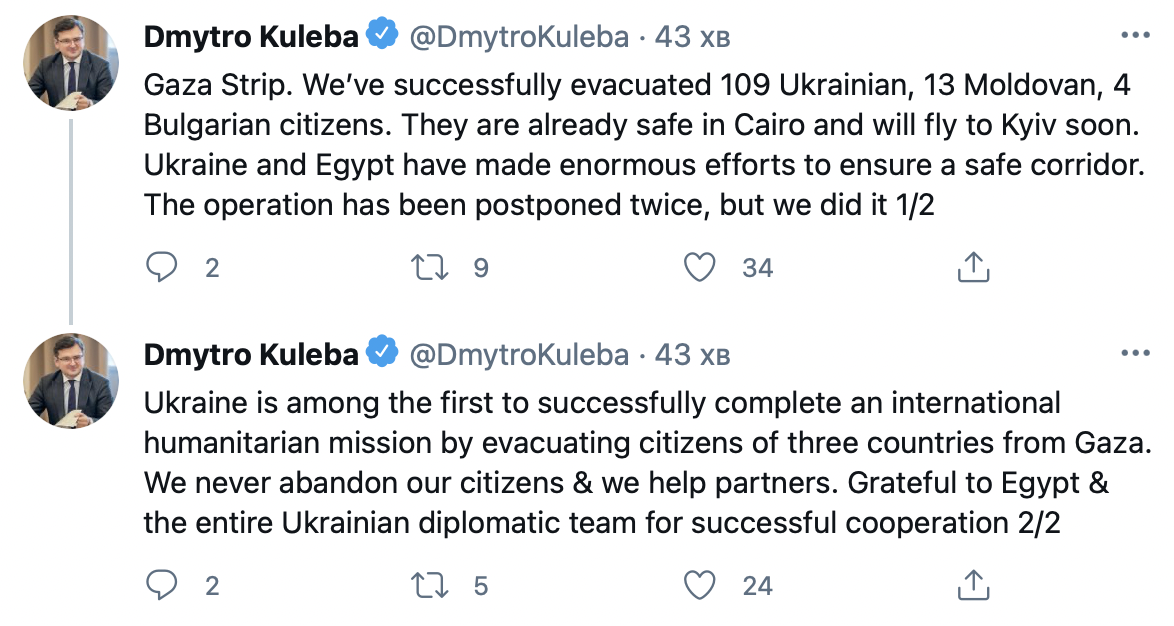Open Dmytro Kuleba's profile name in second tweet

[x=251, y=355]
